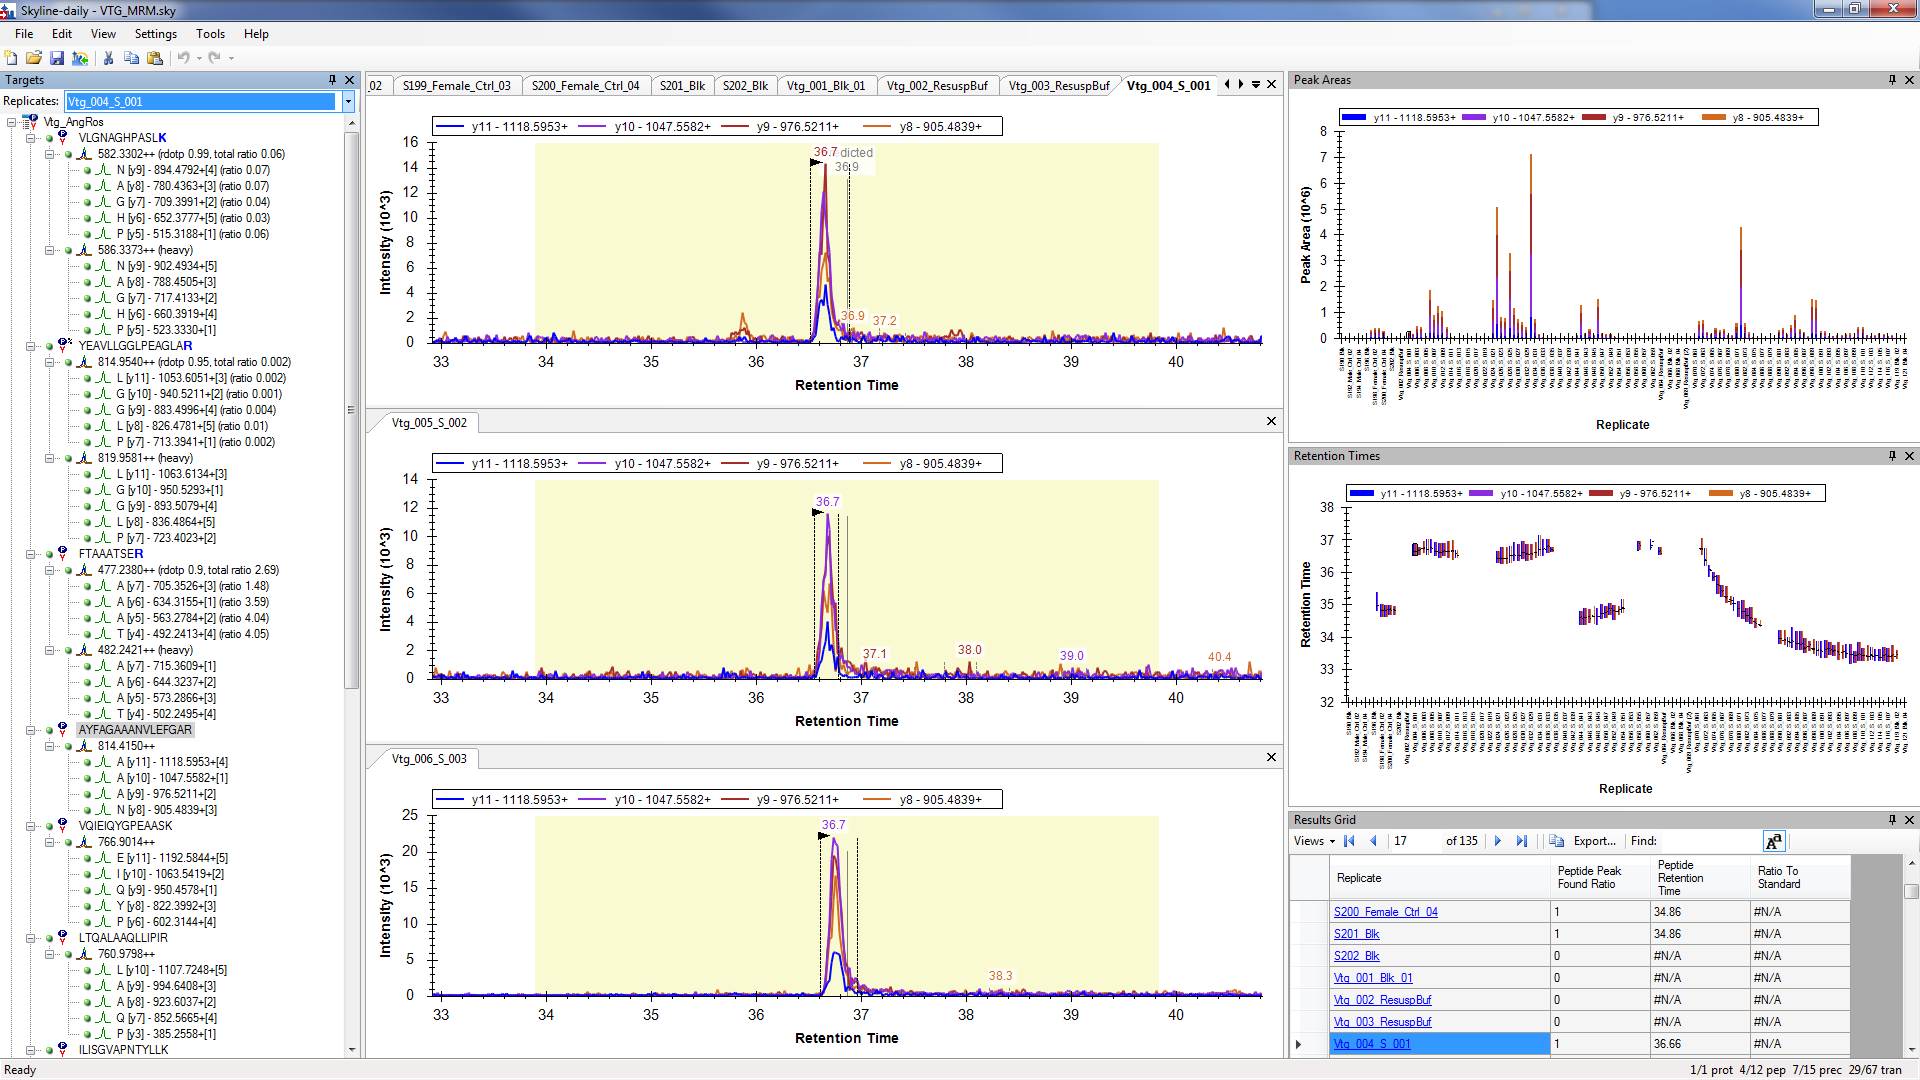Click the y11 blue legend swatch in Peak Areas
Viewport: 1920px width, 1080px height.
pos(1353,118)
